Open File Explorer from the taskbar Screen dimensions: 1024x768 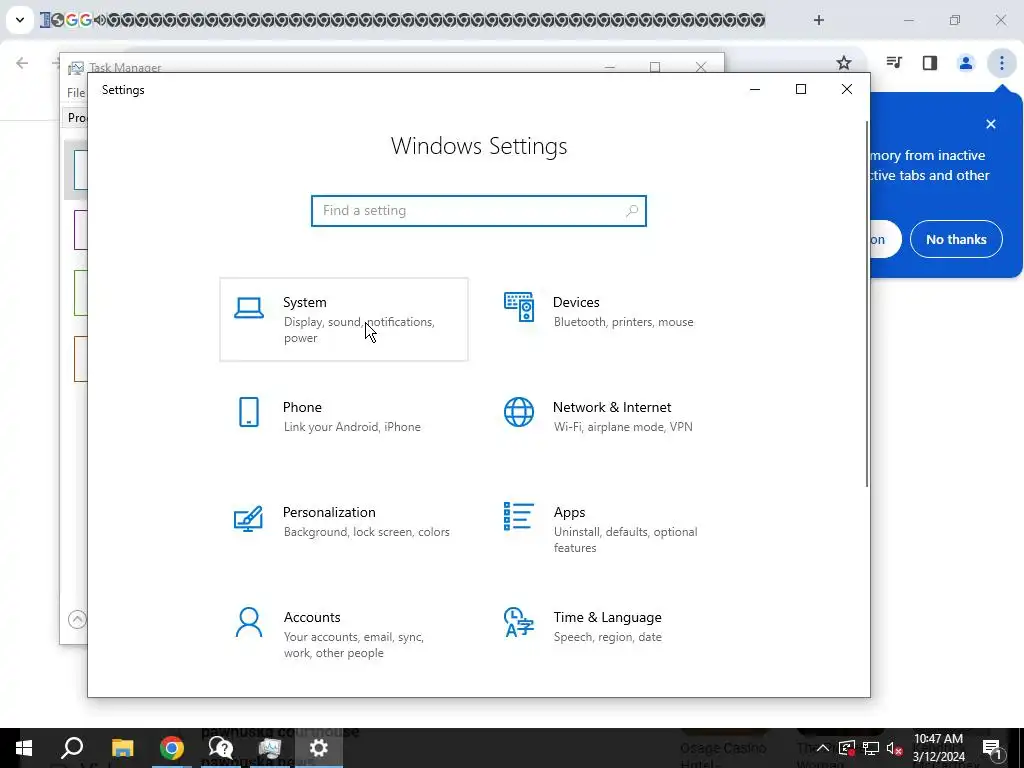pyautogui.click(x=122, y=748)
